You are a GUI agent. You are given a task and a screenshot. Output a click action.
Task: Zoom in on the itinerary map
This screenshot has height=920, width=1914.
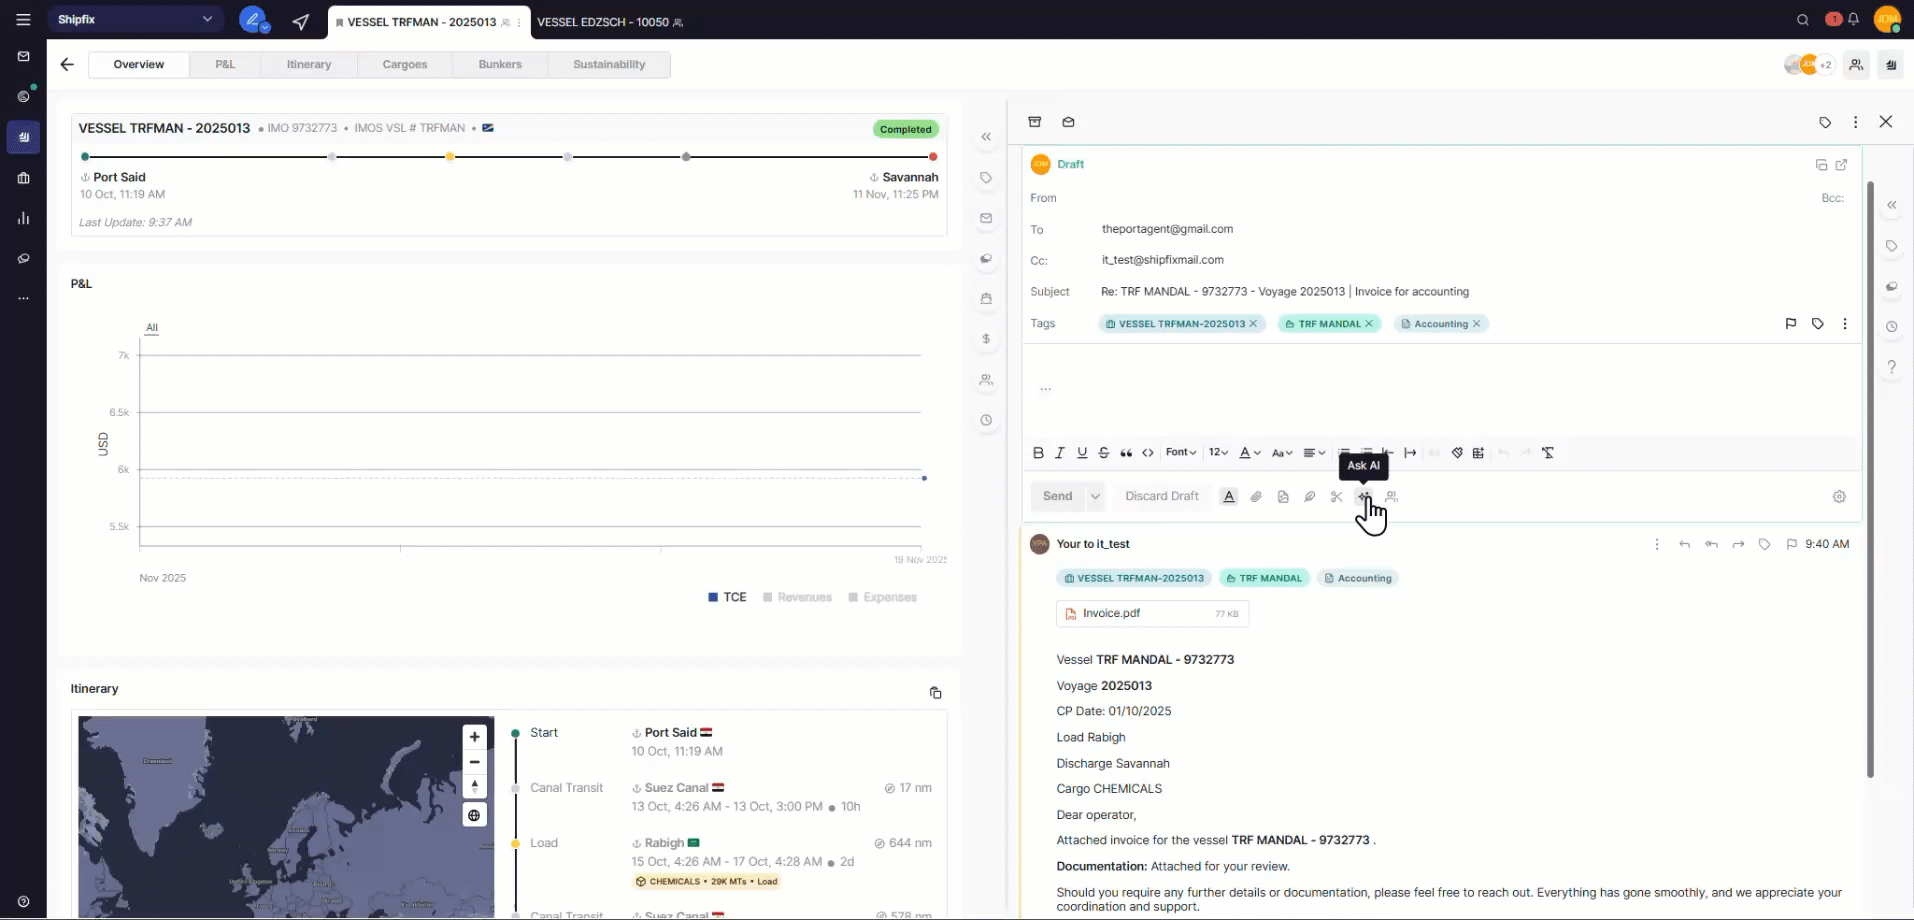(x=474, y=737)
